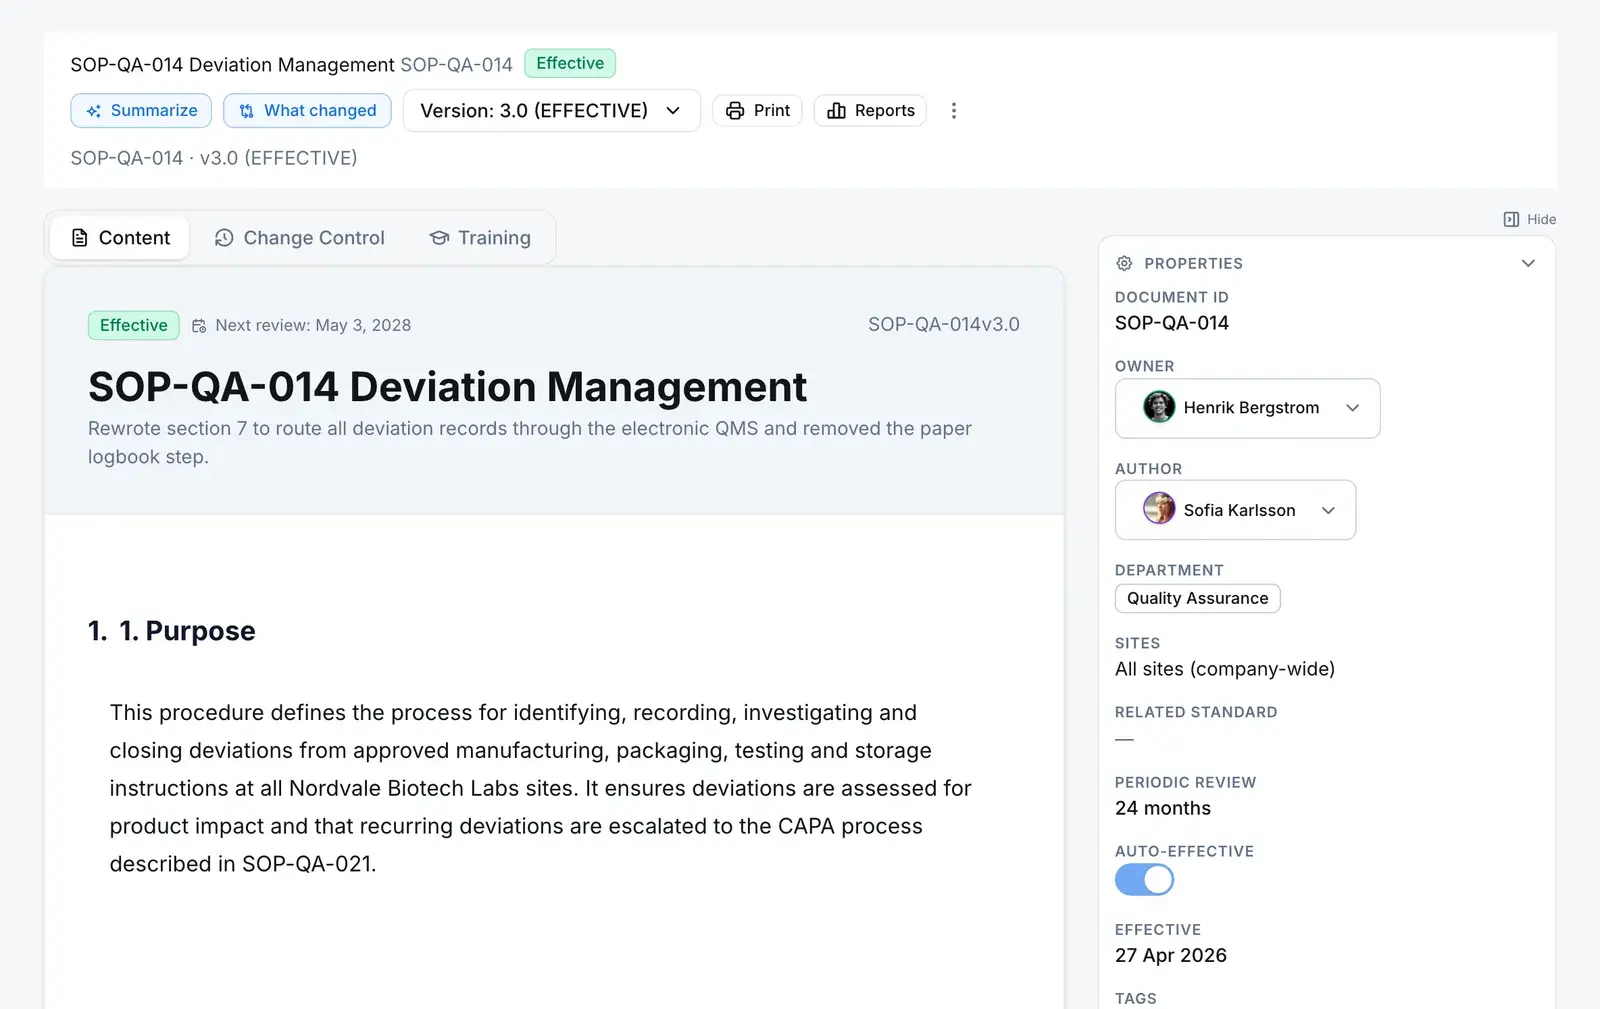This screenshot has width=1600, height=1009.
Task: Open the Owner dropdown showing Henrik Bergstrom
Action: coord(1248,408)
